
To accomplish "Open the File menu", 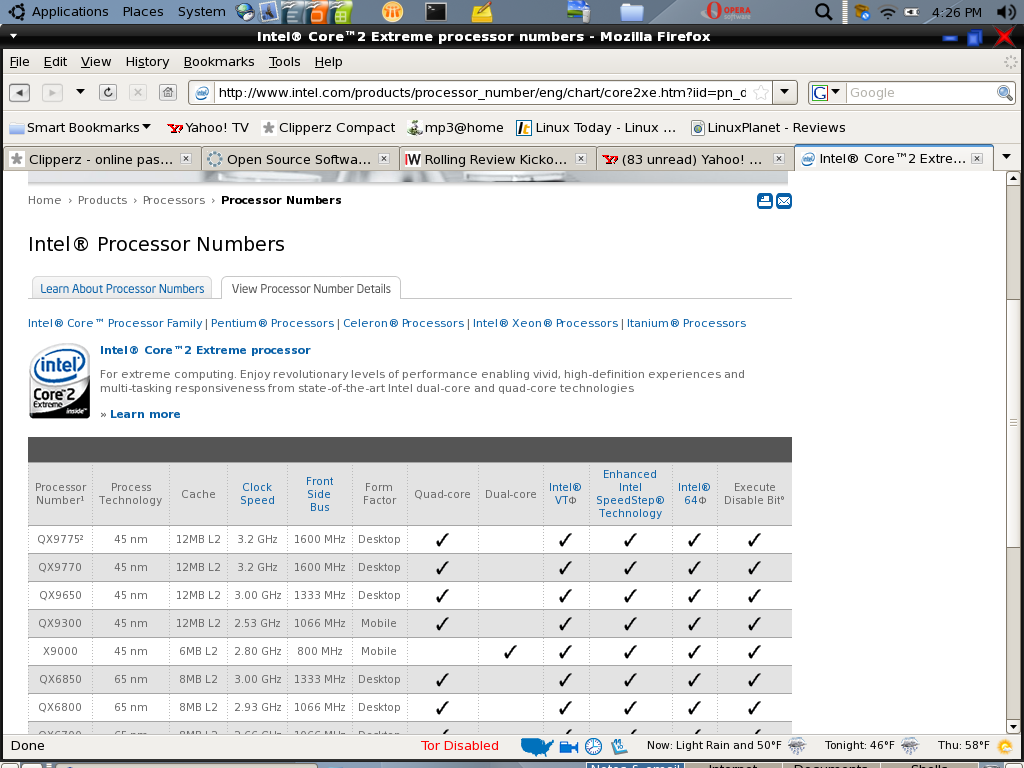I will pyautogui.click(x=20, y=61).
